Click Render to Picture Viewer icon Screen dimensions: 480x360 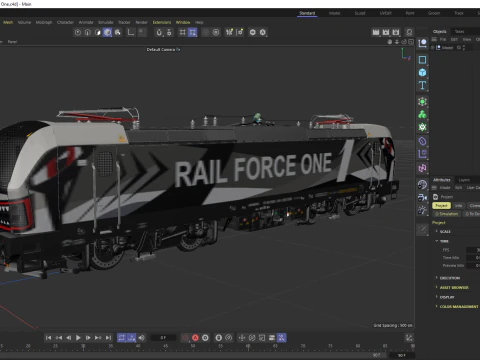point(386,32)
